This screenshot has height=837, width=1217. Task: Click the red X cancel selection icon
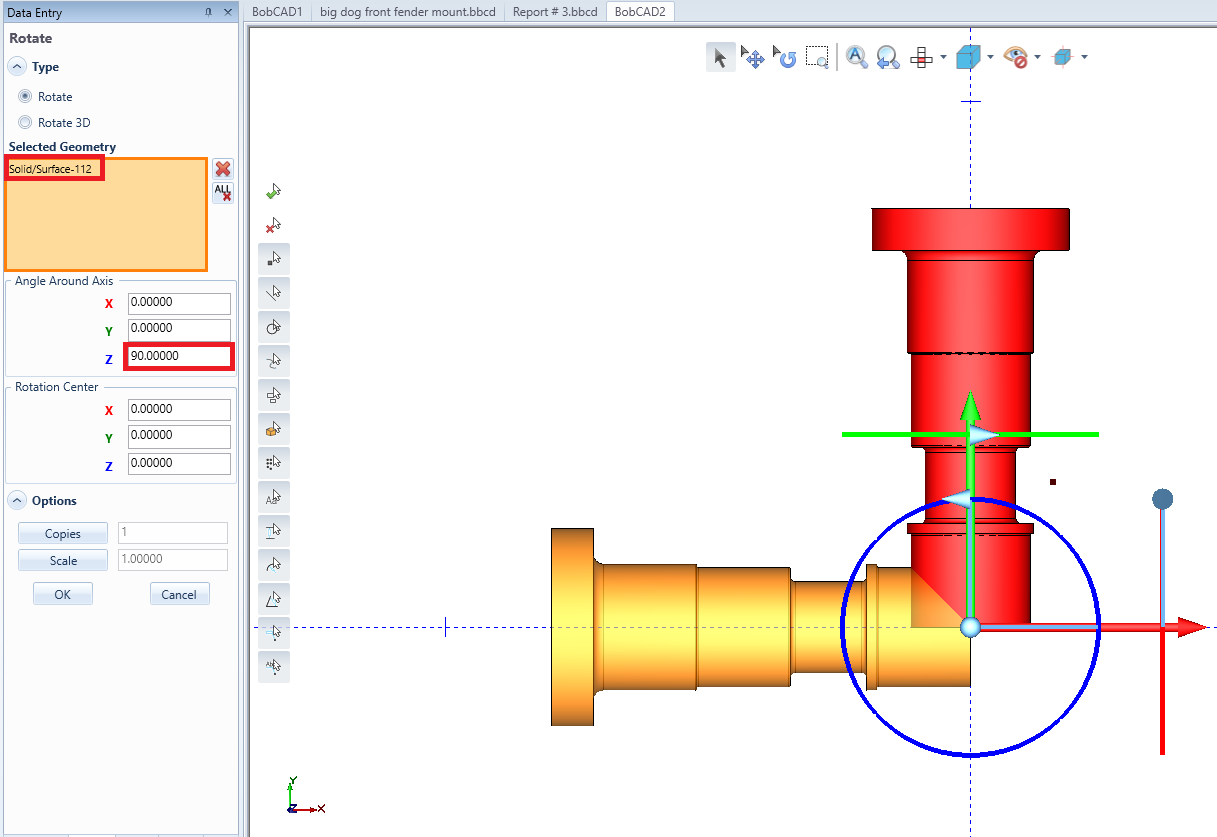[x=274, y=226]
